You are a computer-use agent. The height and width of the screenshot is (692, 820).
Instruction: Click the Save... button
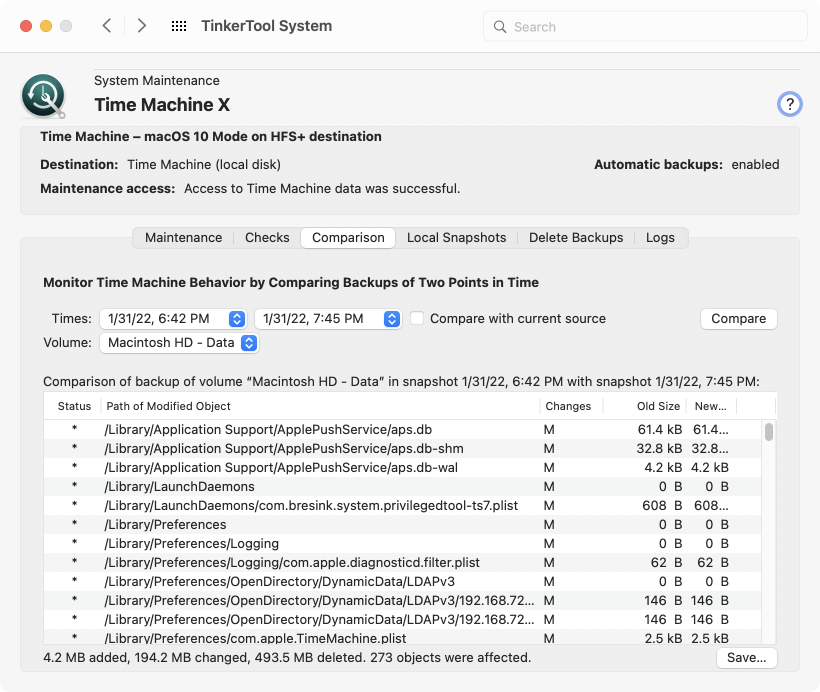pos(746,657)
